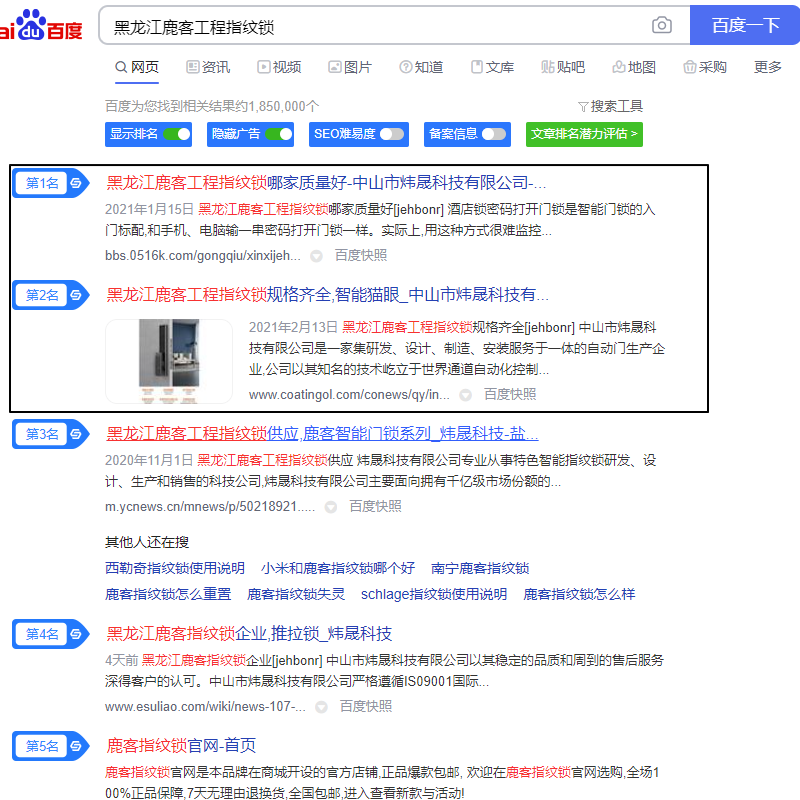Click the 其他人还在搜 heading

pos(147,542)
